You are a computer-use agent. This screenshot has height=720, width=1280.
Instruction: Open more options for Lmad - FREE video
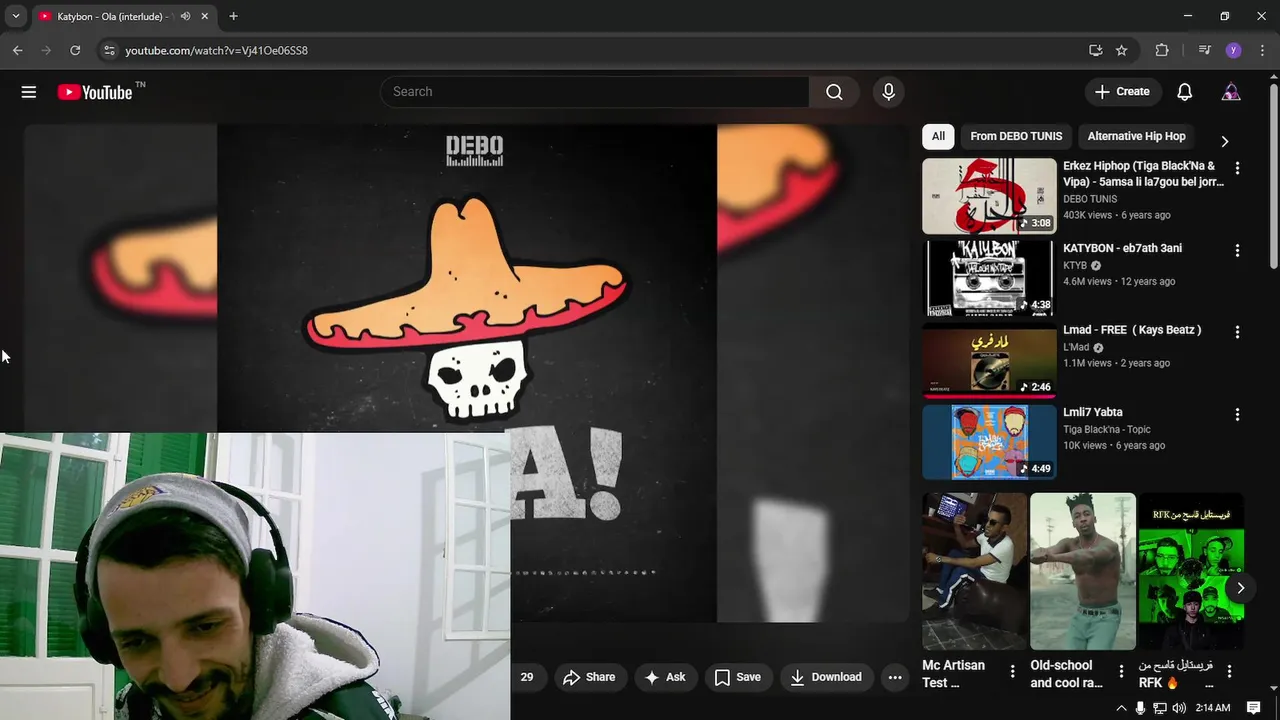(x=1237, y=332)
